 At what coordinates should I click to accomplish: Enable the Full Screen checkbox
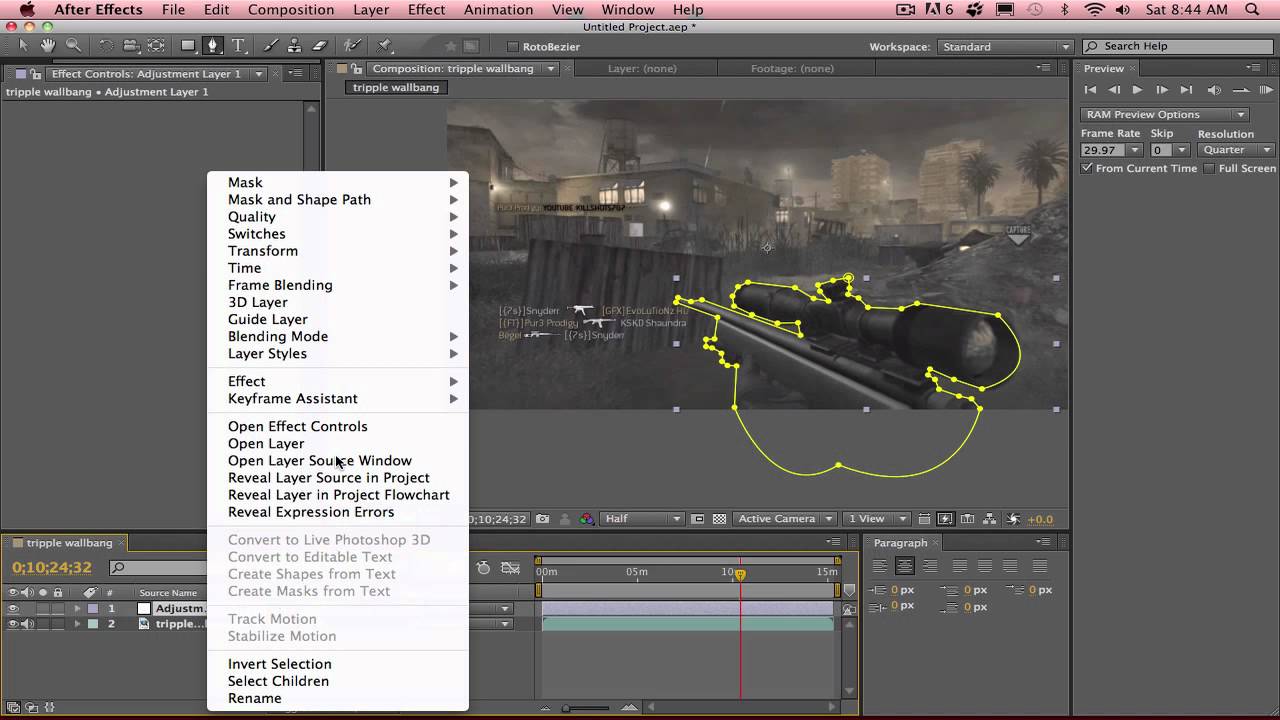point(1209,168)
